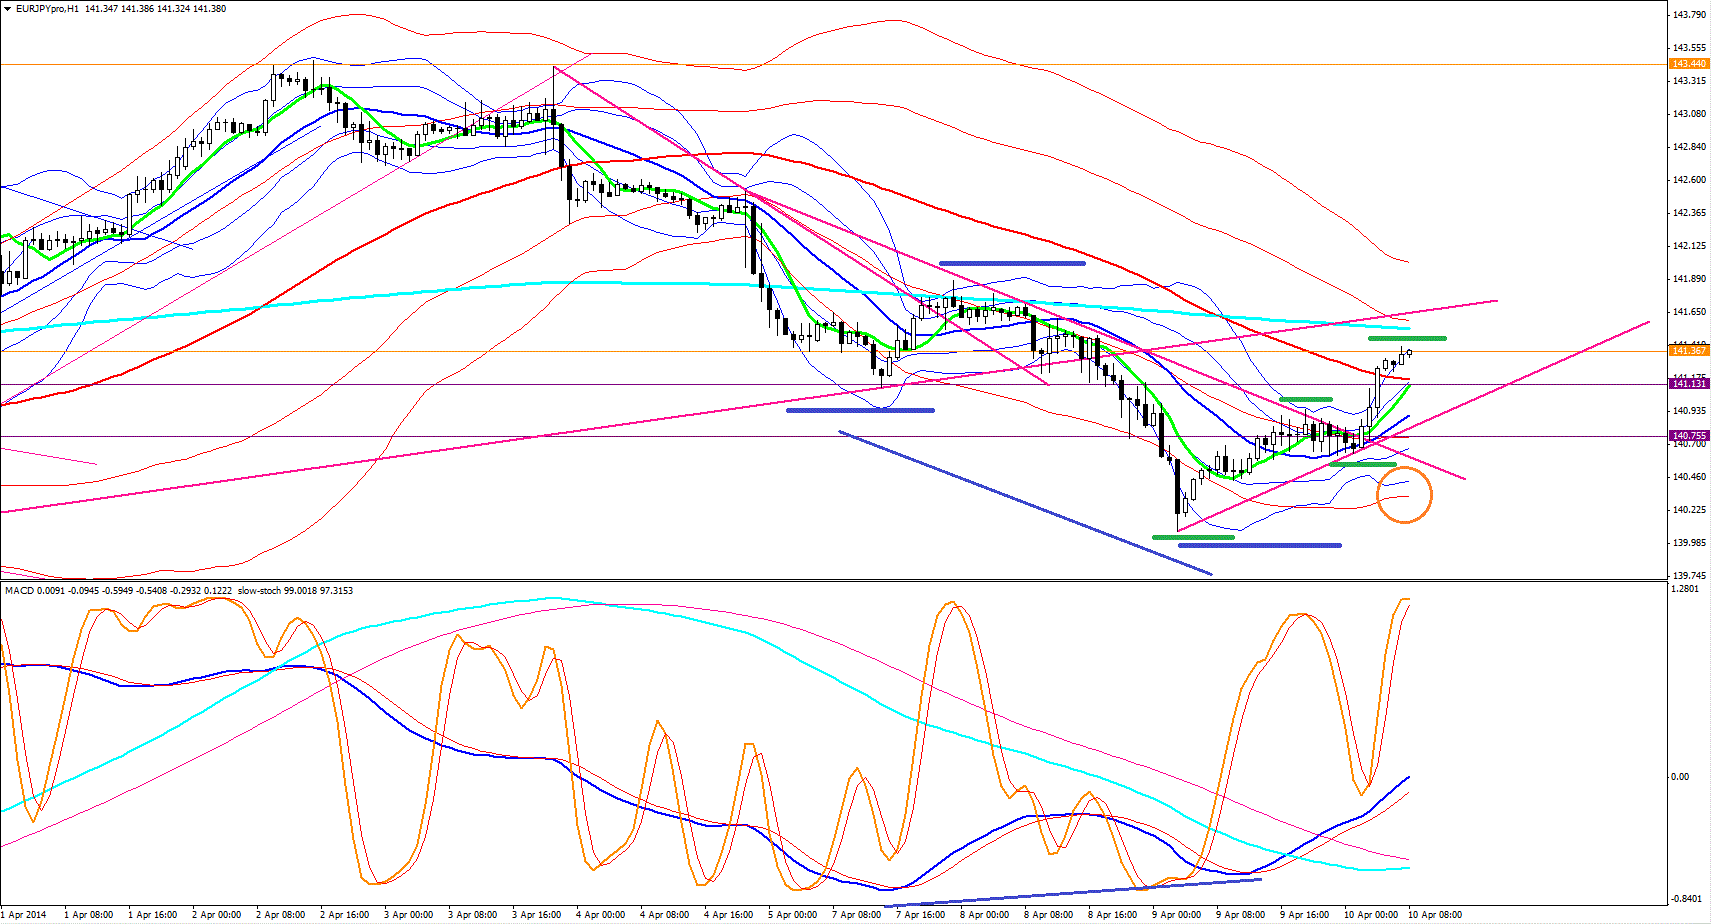Viewport: 1711px width, 924px height.
Task: Click the blue bar below the 7 Apr low
Action: coord(860,410)
